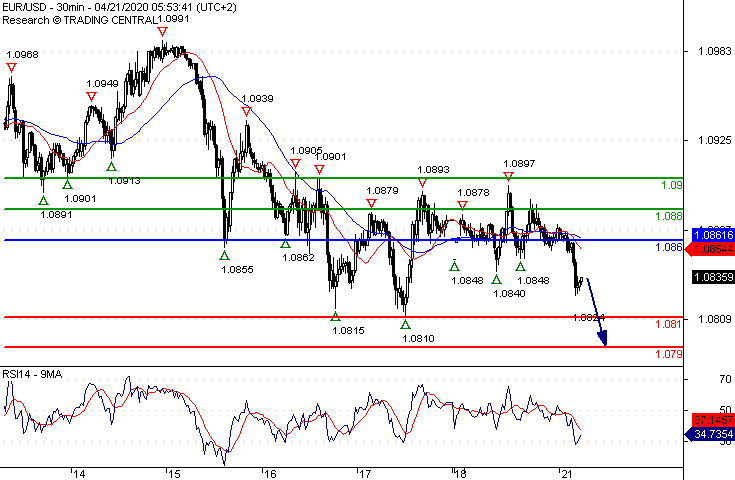This screenshot has height=480, width=735.
Task: Click date 21 on the time axis
Action: (567, 474)
